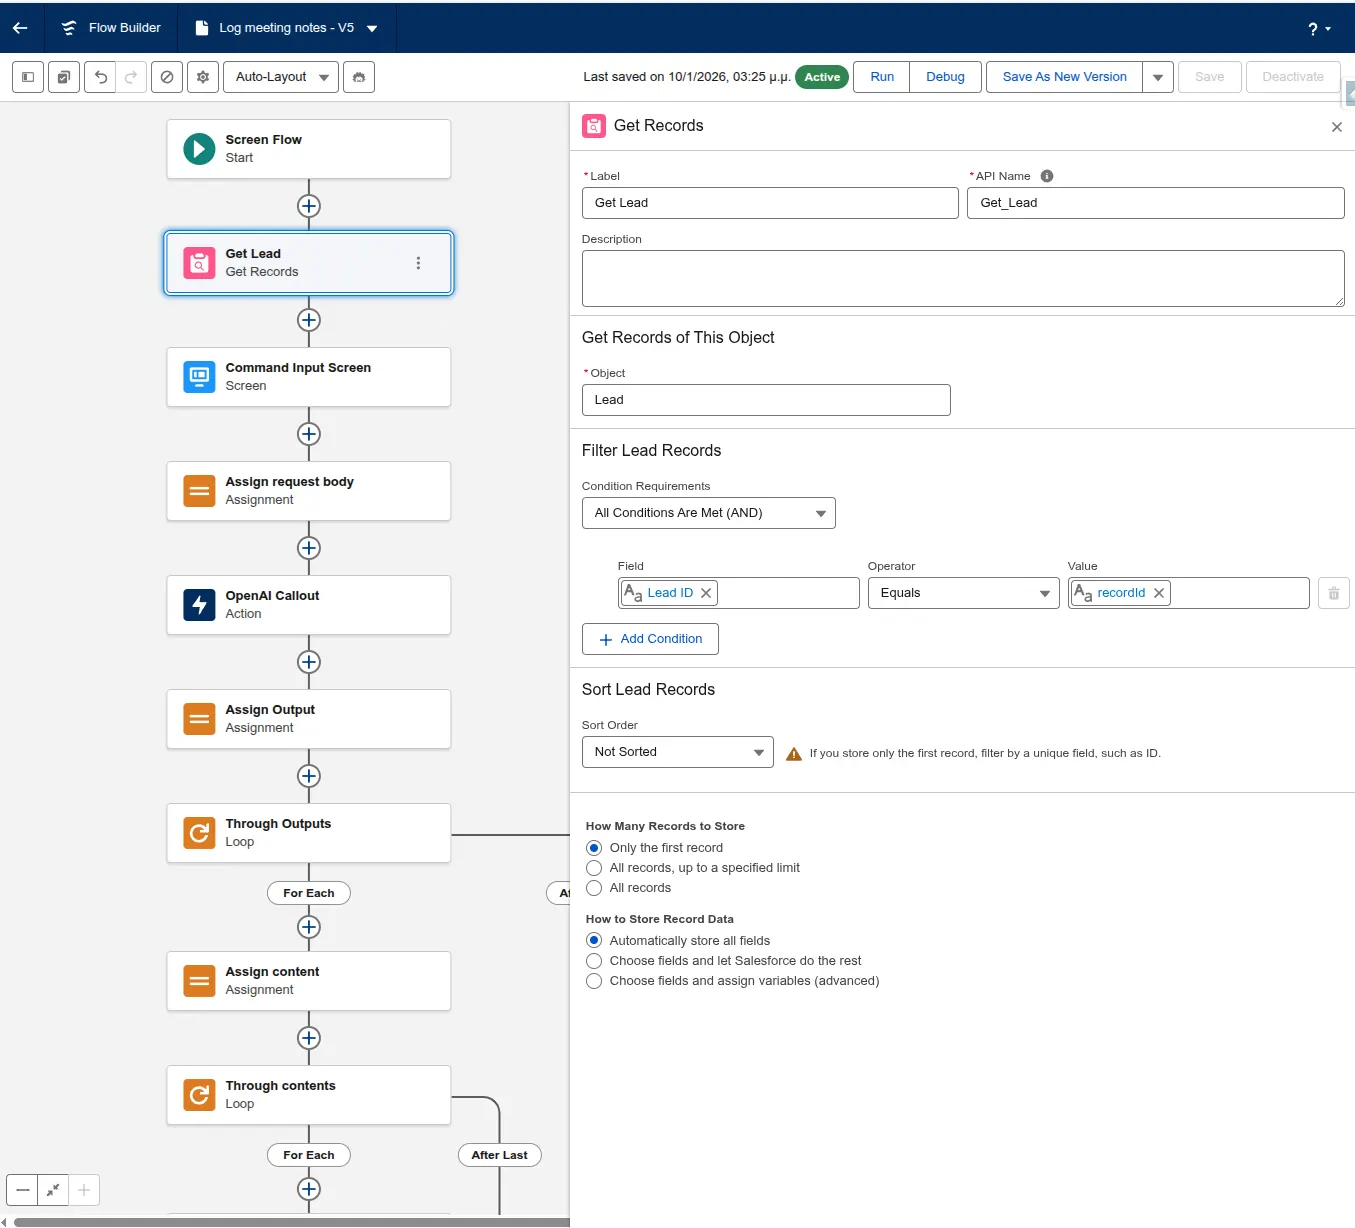Click the undo icon in the toolbar
The image size is (1355, 1228).
pyautogui.click(x=100, y=77)
